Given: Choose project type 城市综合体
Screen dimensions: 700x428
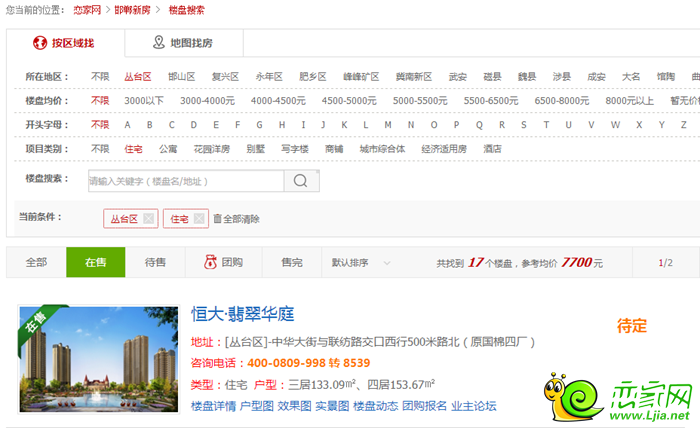Looking at the screenshot, I should [x=382, y=149].
